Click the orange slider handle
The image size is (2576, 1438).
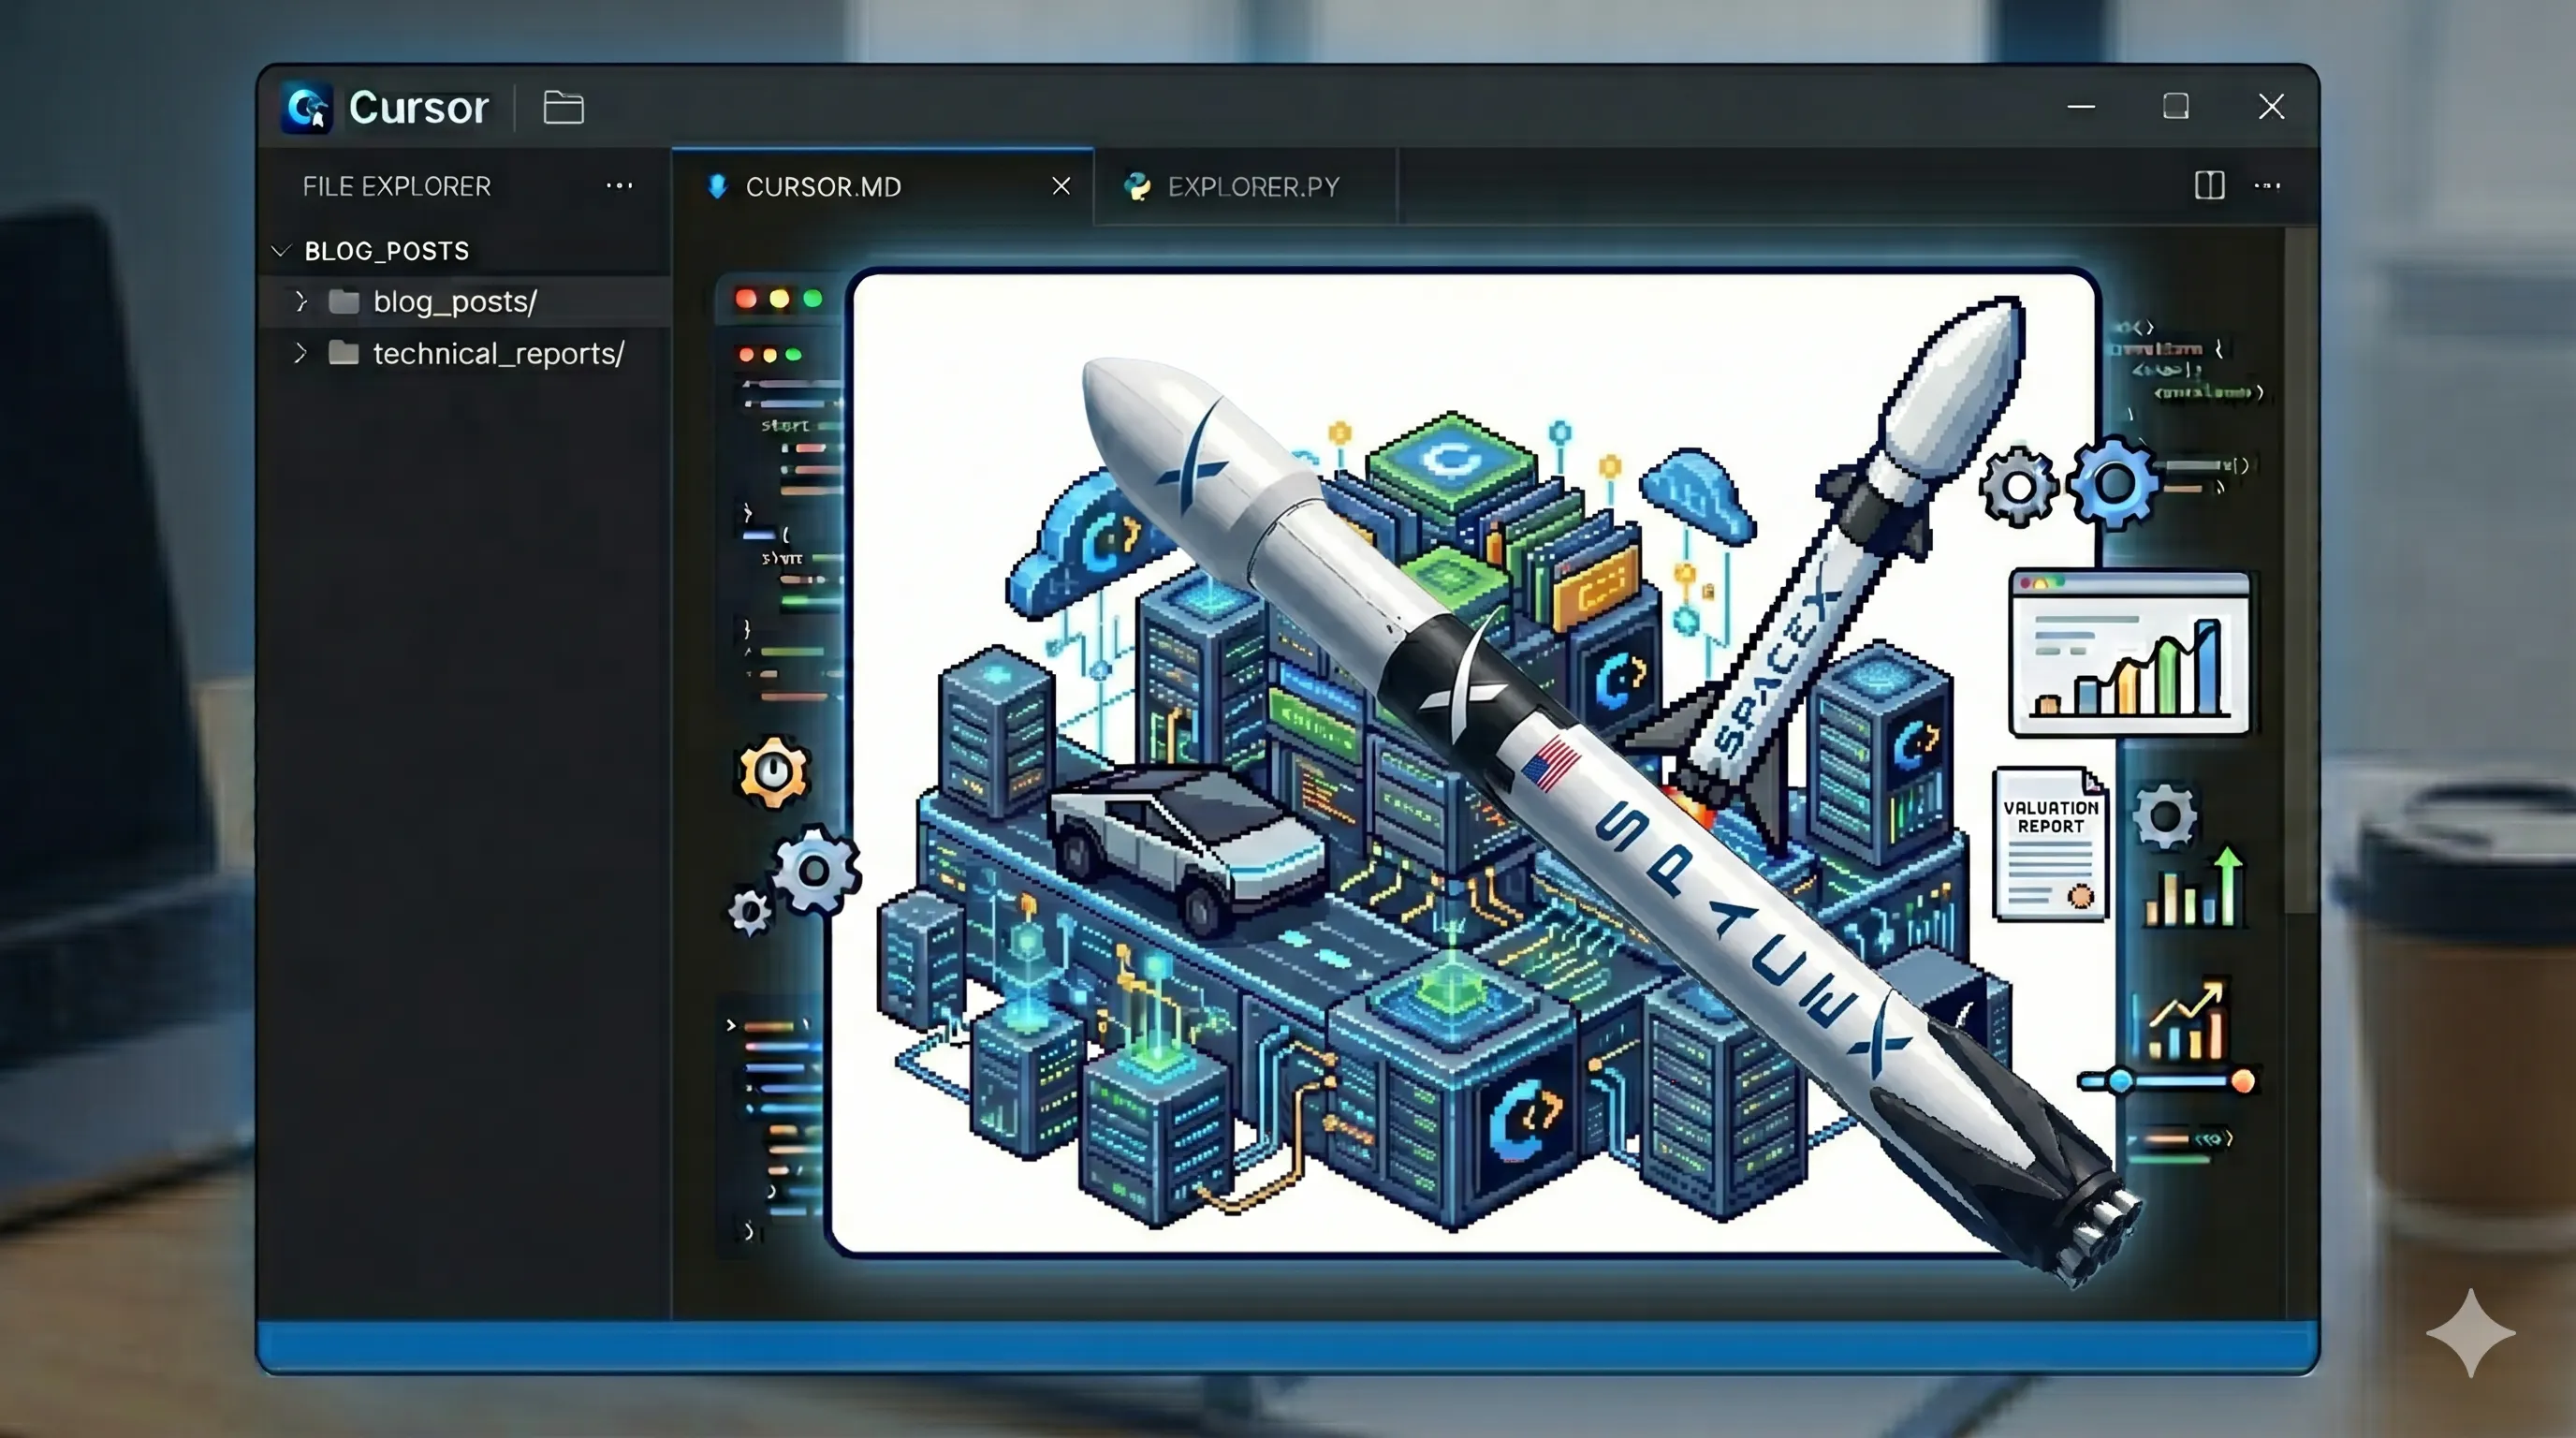(x=2242, y=1081)
